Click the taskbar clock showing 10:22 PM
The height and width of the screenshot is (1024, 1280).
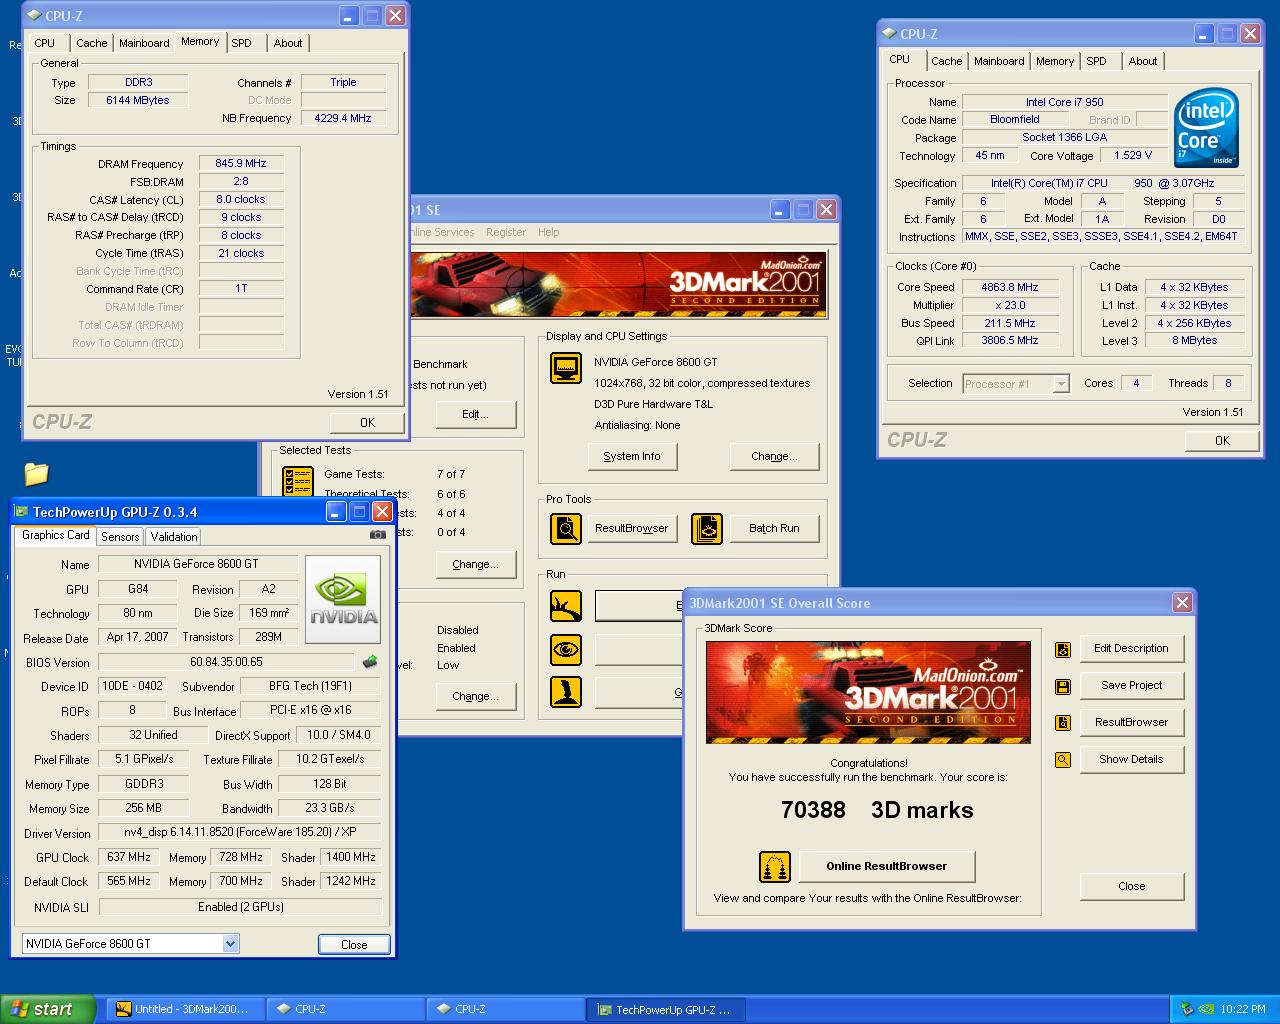click(x=1243, y=1009)
